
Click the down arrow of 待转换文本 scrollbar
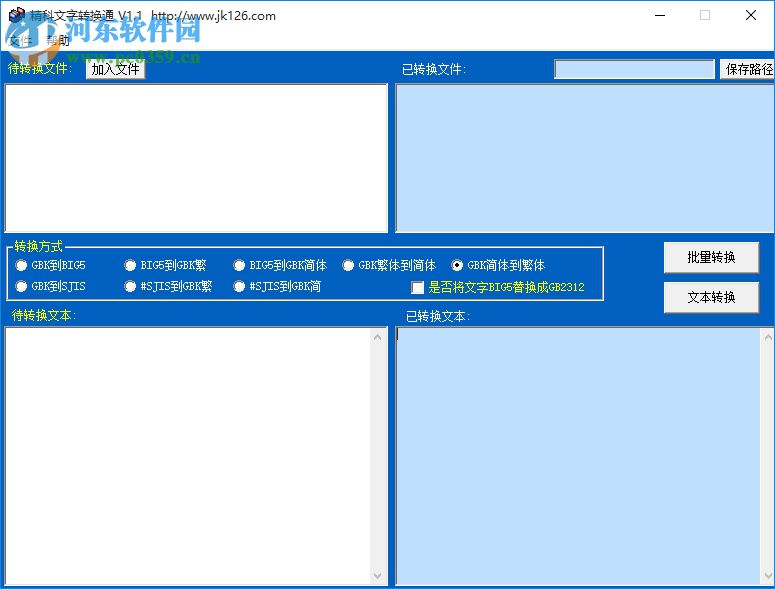coord(378,576)
